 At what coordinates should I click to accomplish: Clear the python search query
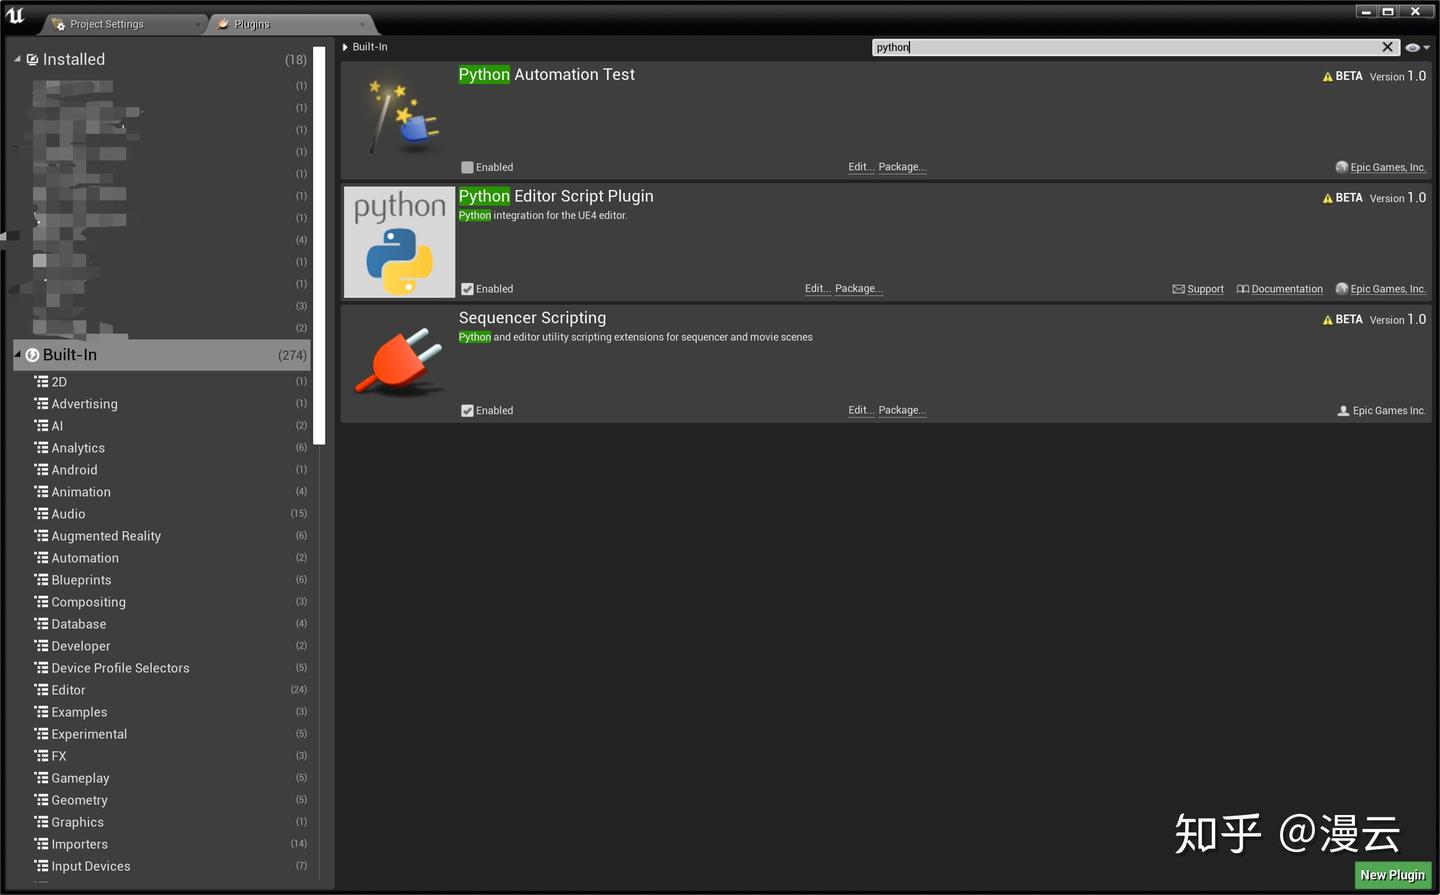pyautogui.click(x=1388, y=47)
